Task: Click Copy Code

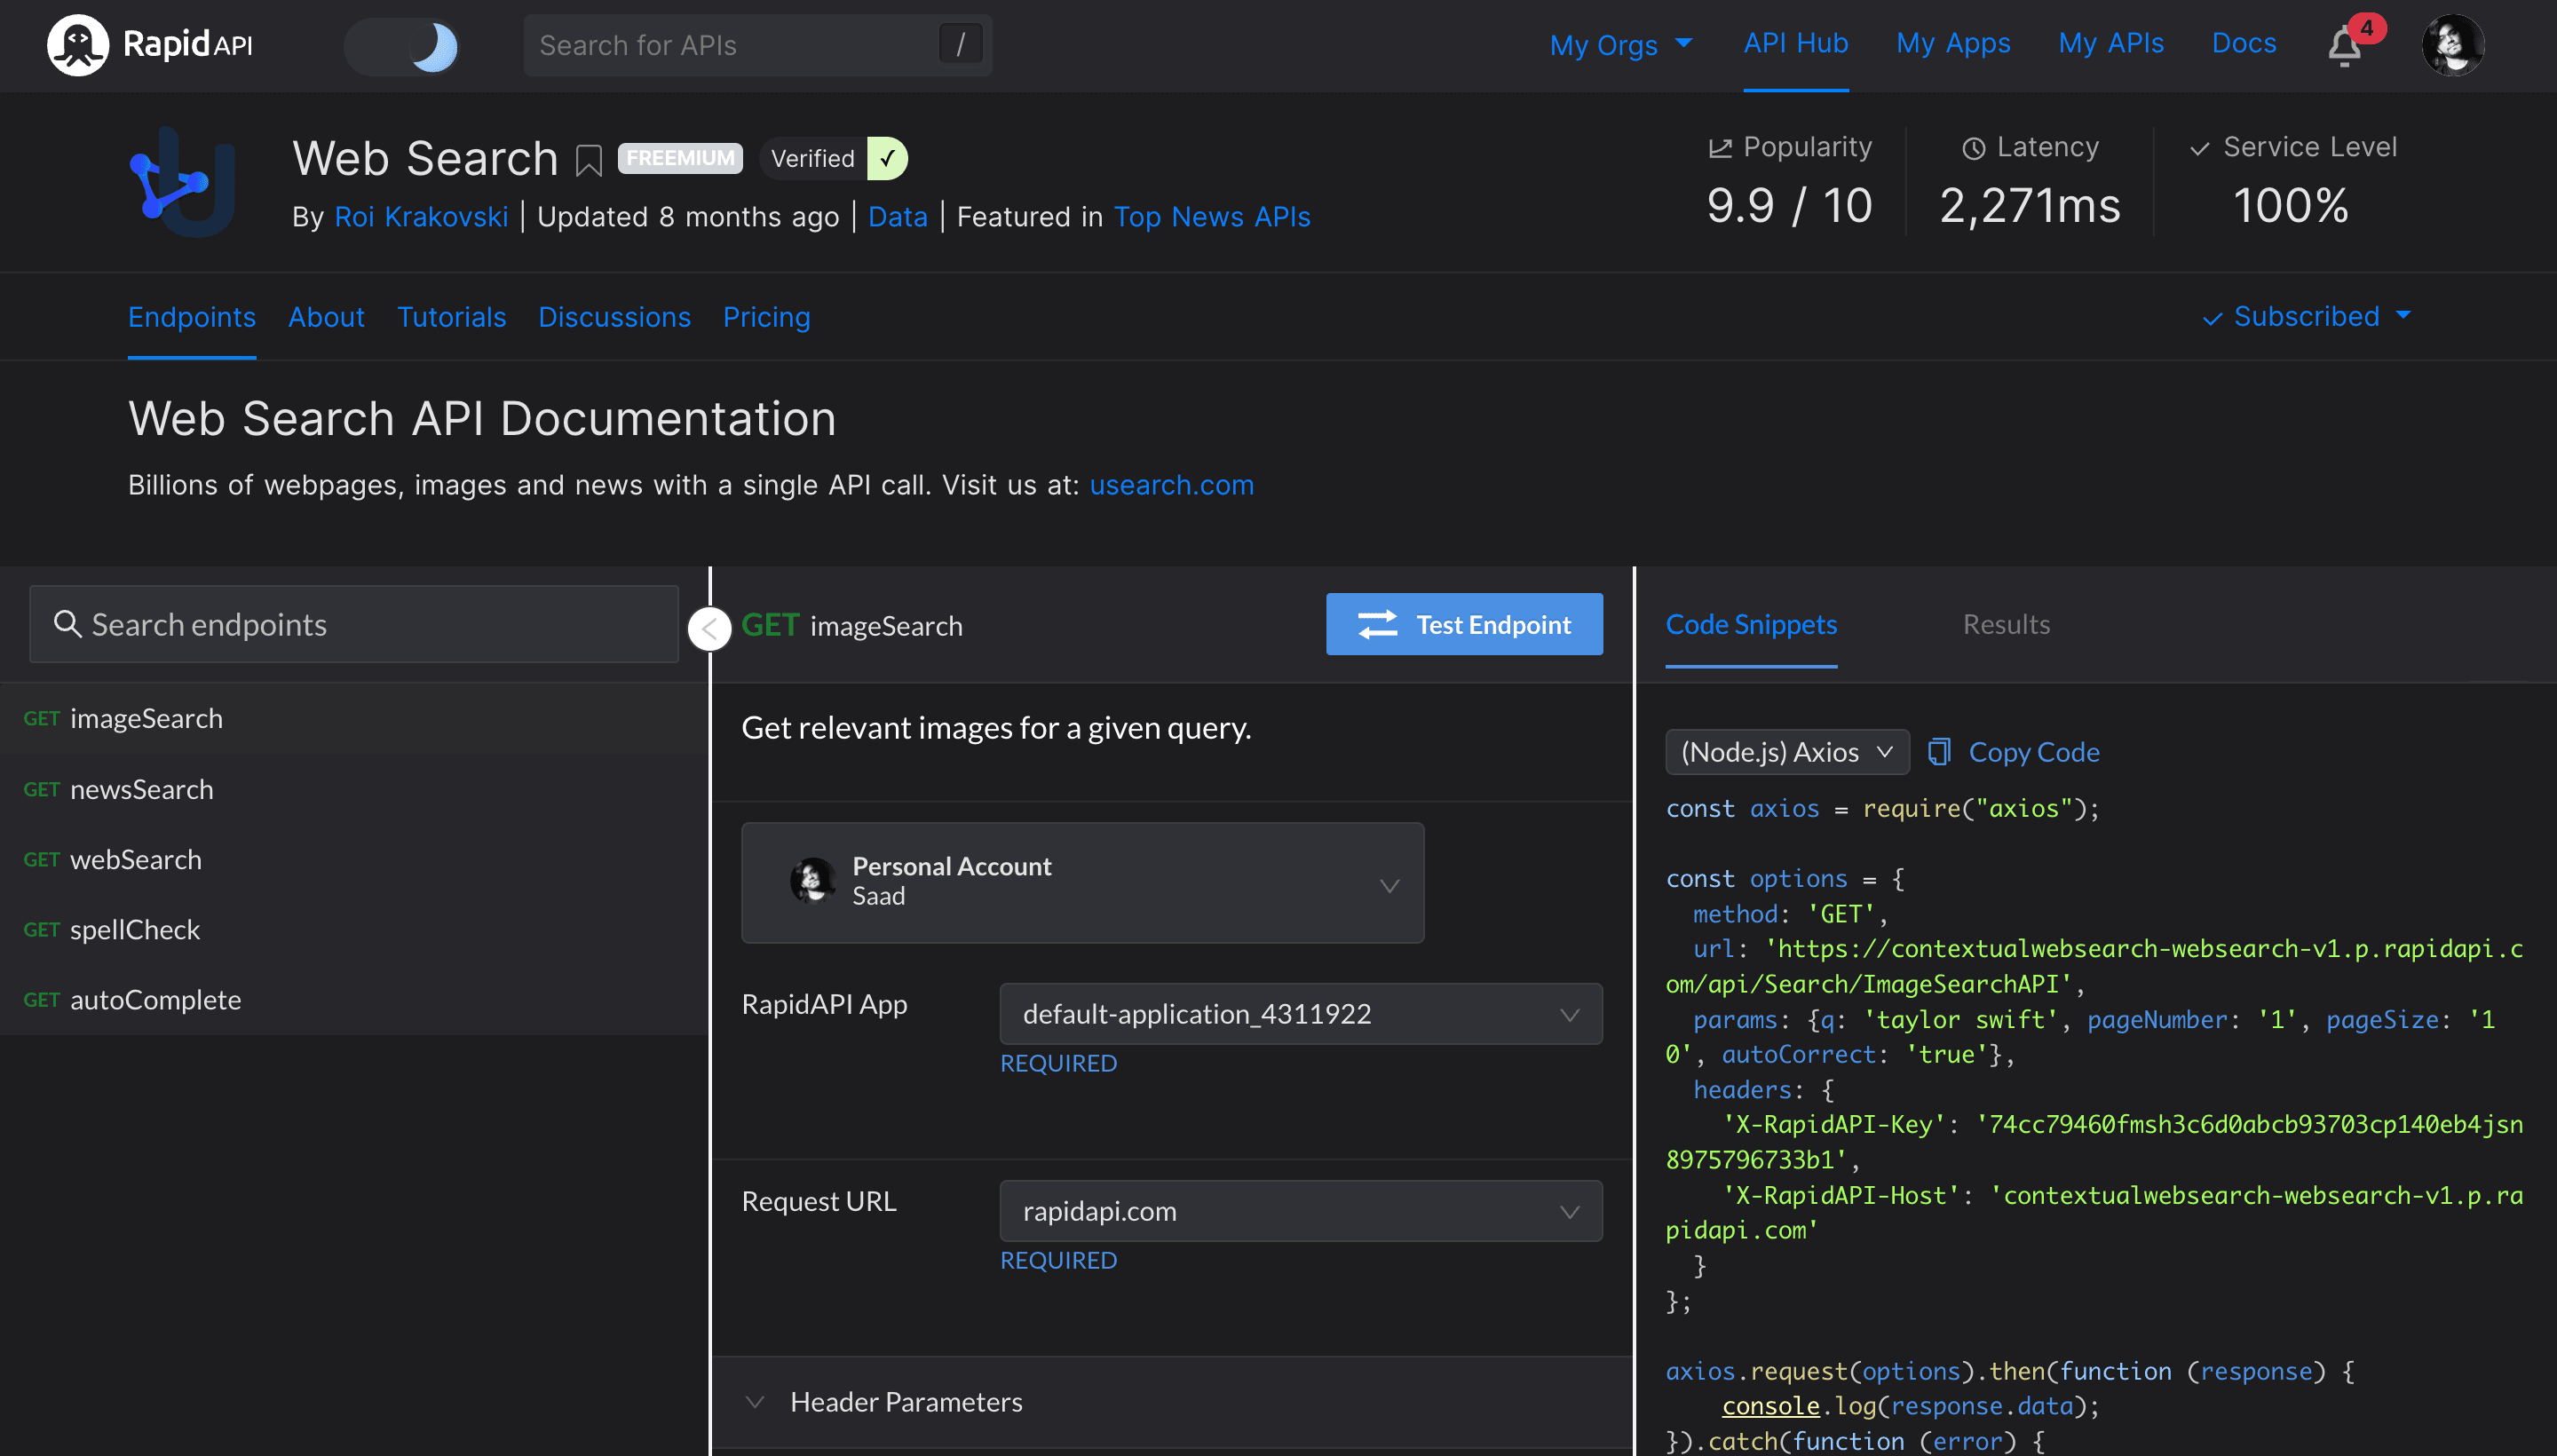Action: (2033, 751)
